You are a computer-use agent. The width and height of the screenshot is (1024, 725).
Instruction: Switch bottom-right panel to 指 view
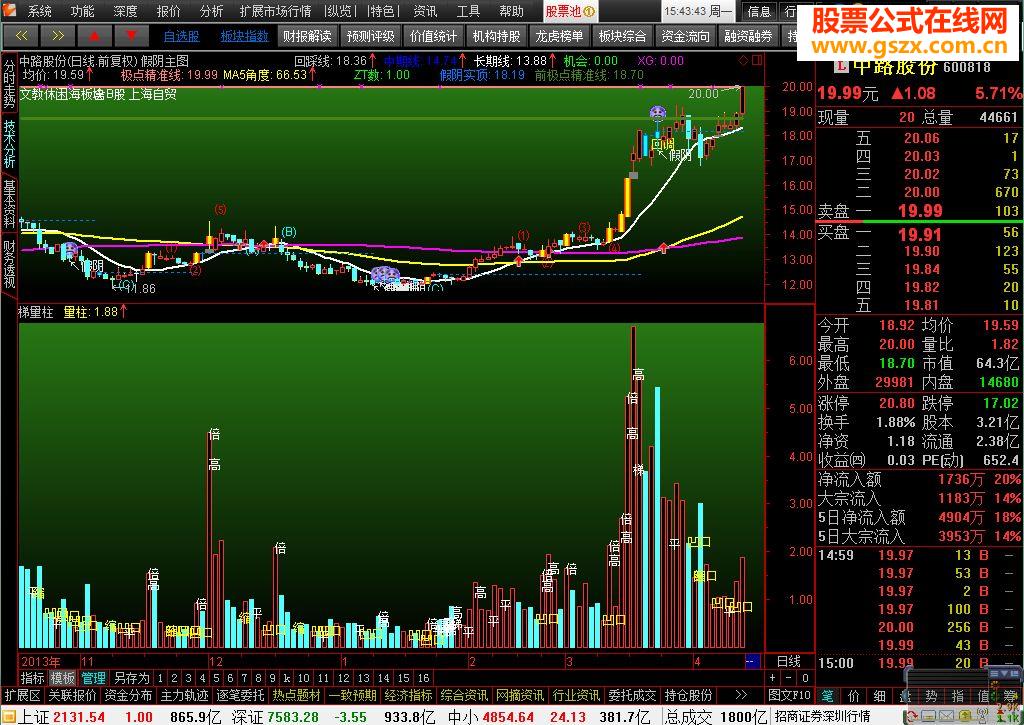point(958,696)
